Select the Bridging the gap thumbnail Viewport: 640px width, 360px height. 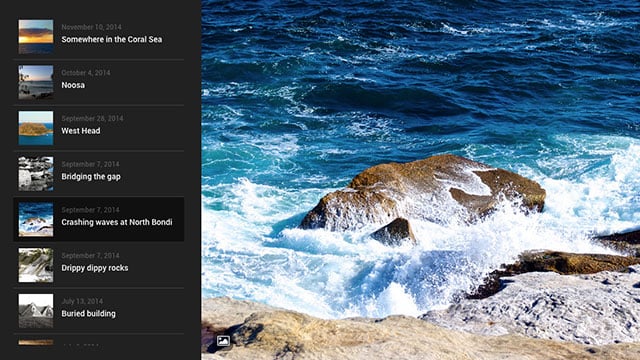[36, 174]
